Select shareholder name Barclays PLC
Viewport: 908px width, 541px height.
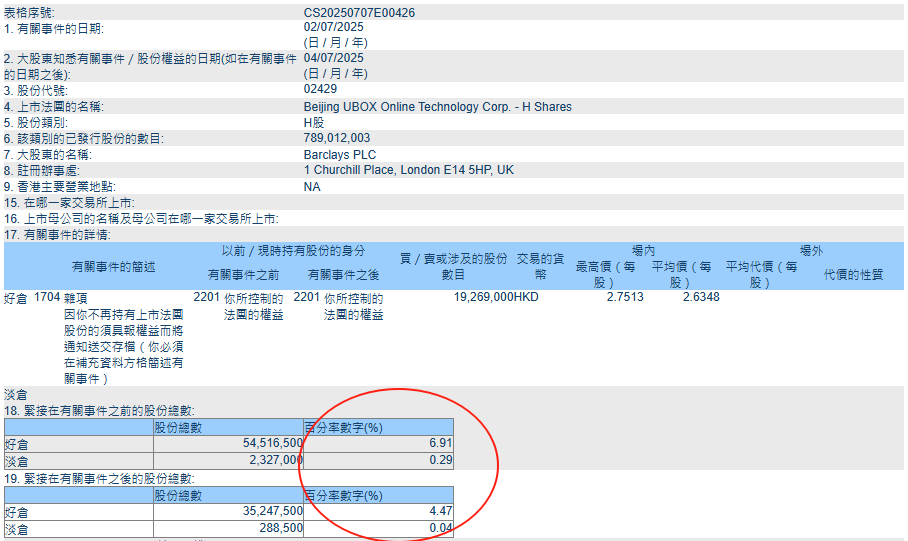point(340,155)
